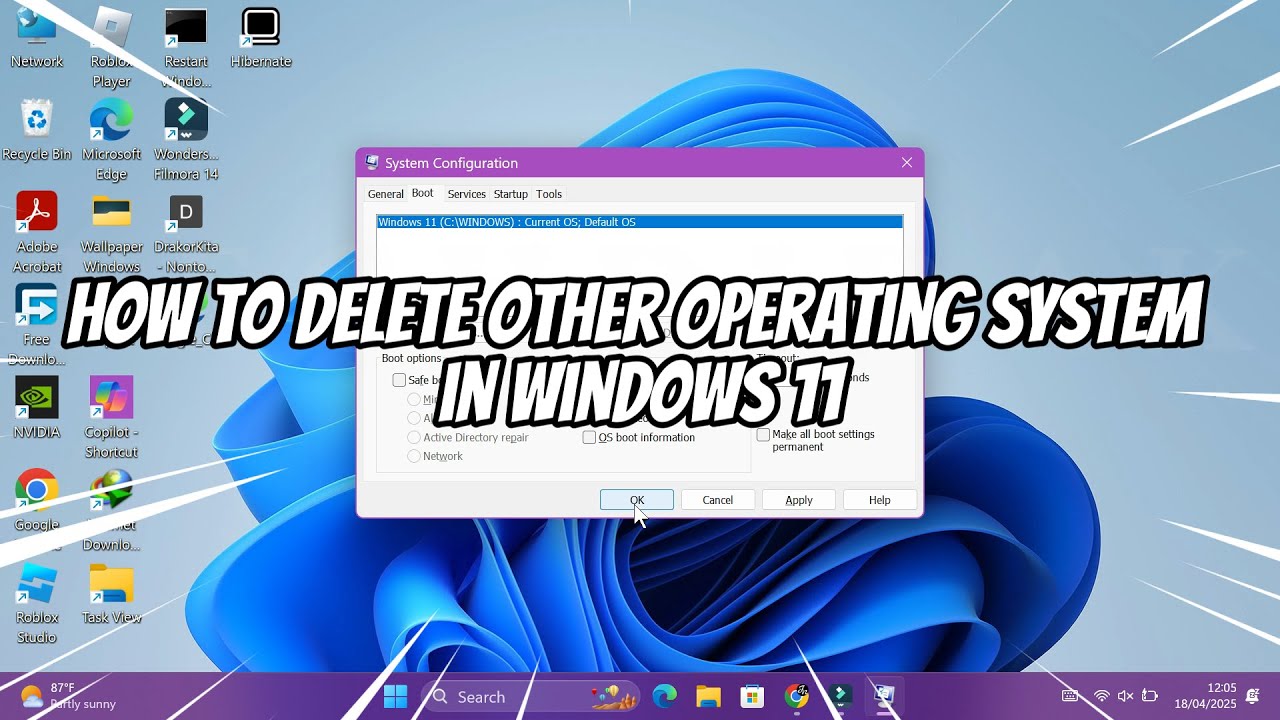Open the 87°F weather widget
Image resolution: width=1280 pixels, height=720 pixels.
tap(68, 696)
